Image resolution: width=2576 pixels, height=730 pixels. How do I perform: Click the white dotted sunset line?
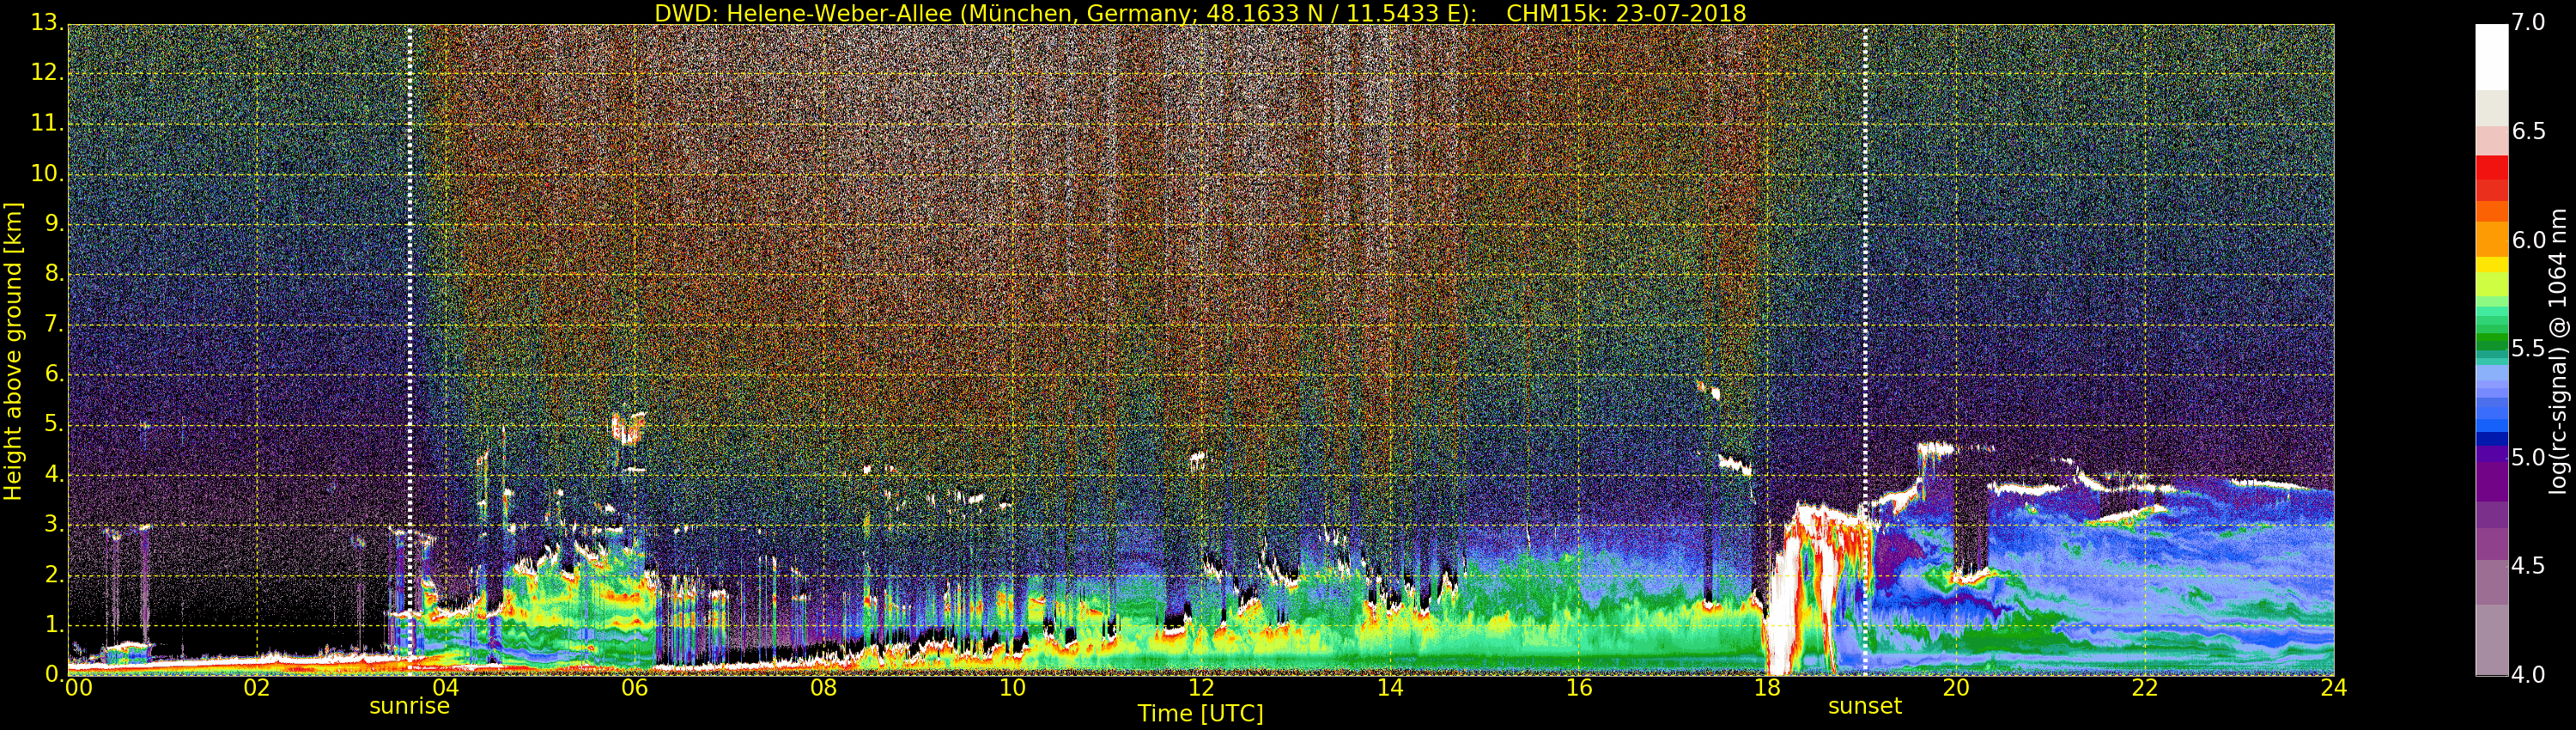[x=1865, y=300]
